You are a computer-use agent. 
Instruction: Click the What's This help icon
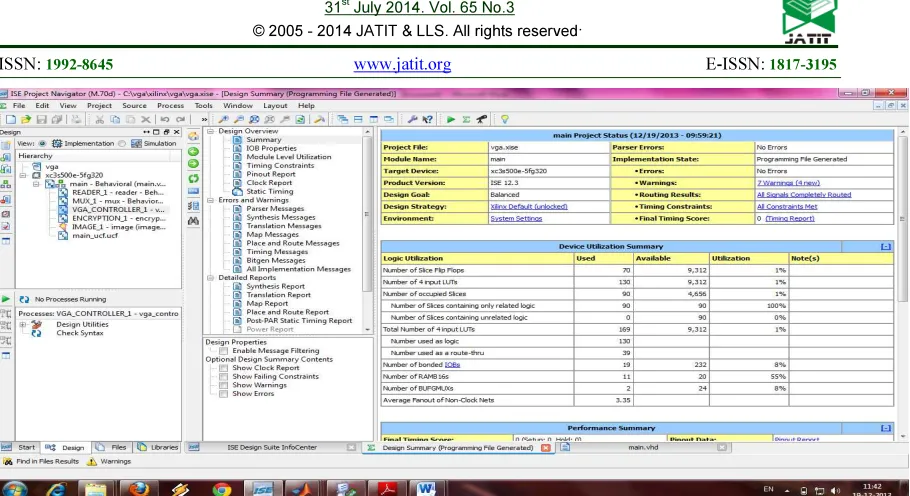click(x=428, y=120)
